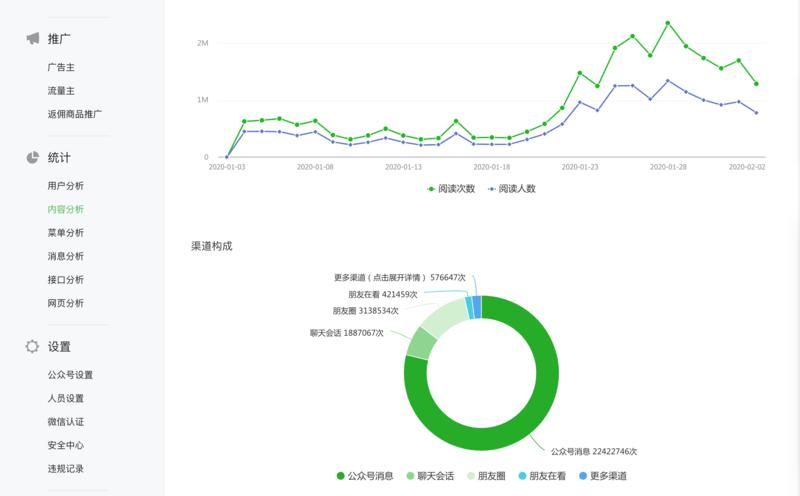Screen dimensions: 800x496
Task: Select the medium green 聊天会话 donut segment
Action: [421, 343]
